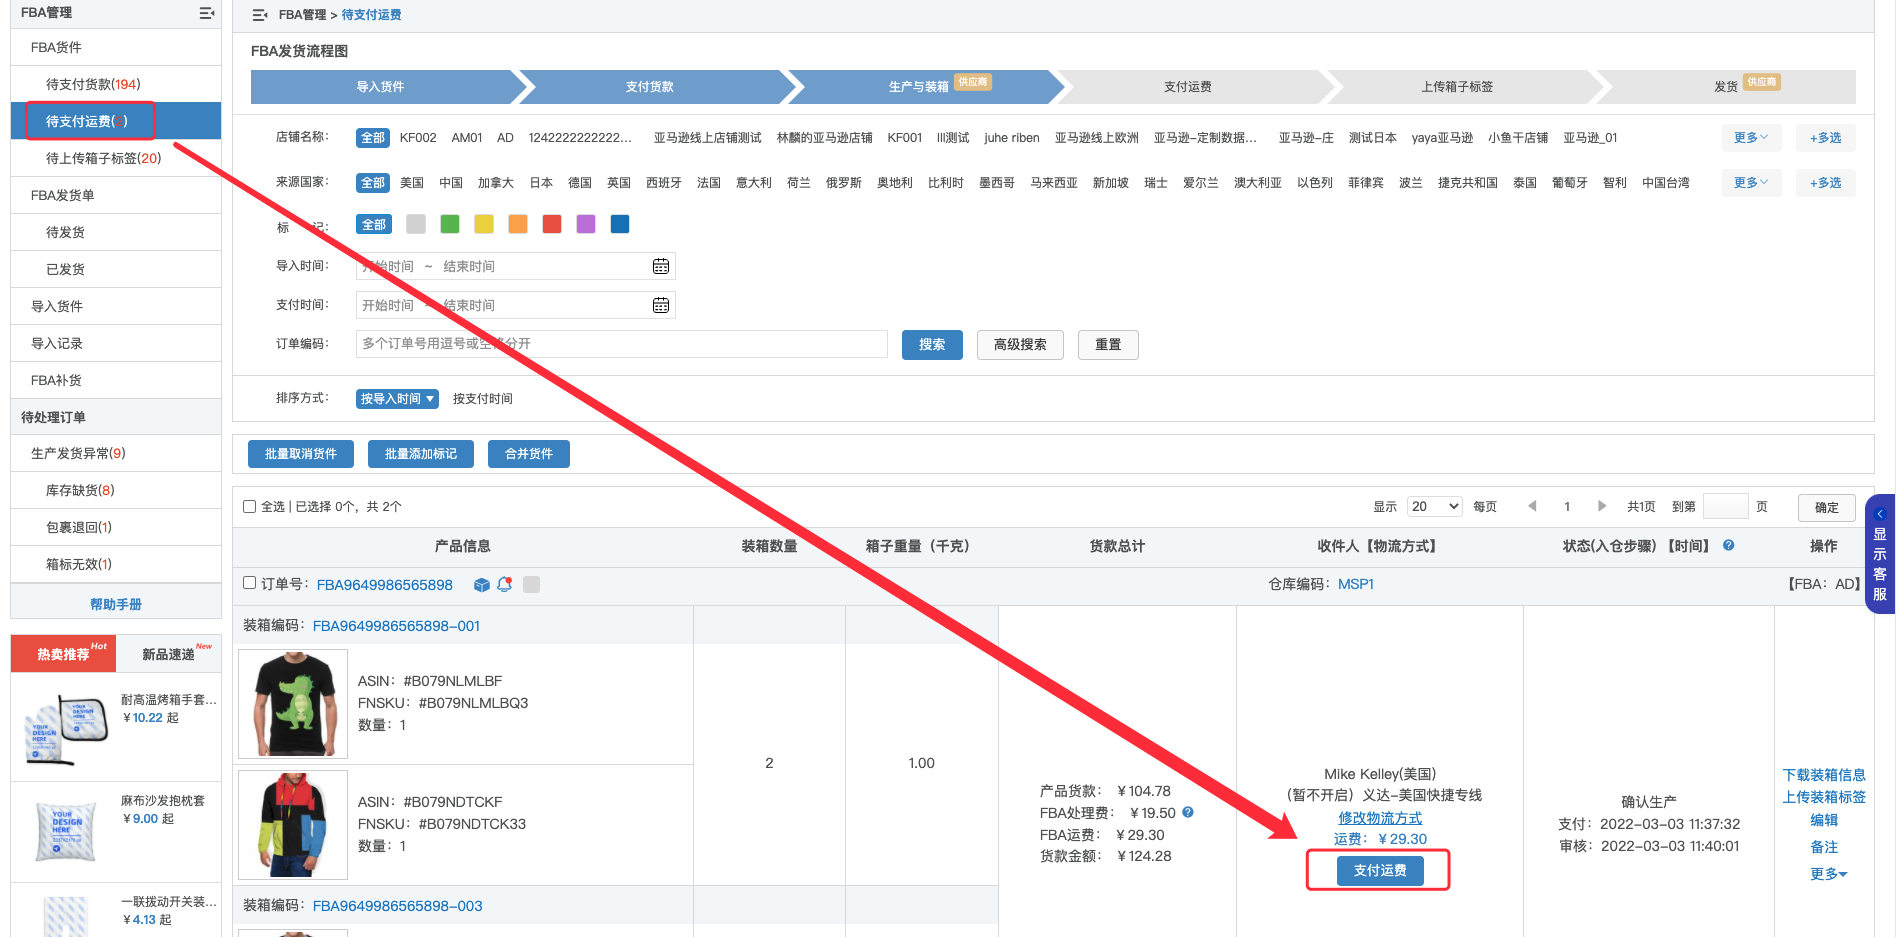Open the 支付时间 calendar picker icon
1896x937 pixels.
click(660, 305)
